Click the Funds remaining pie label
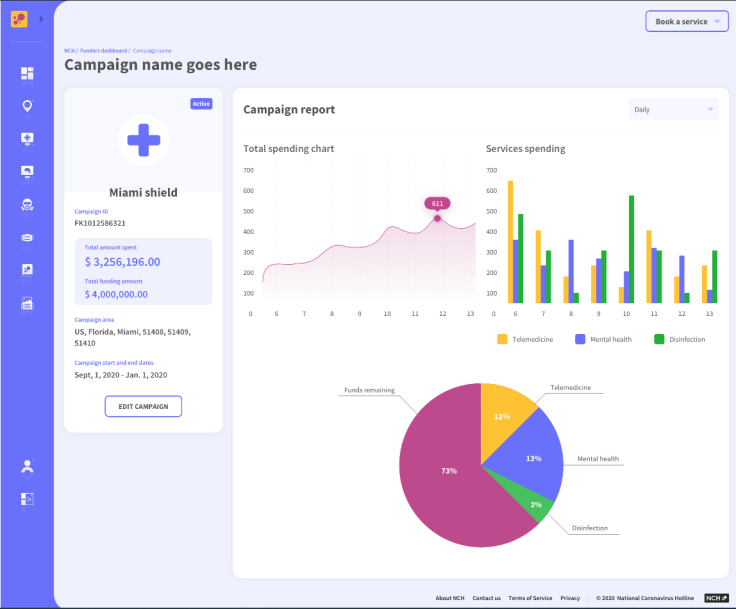The image size is (736, 609). click(369, 390)
